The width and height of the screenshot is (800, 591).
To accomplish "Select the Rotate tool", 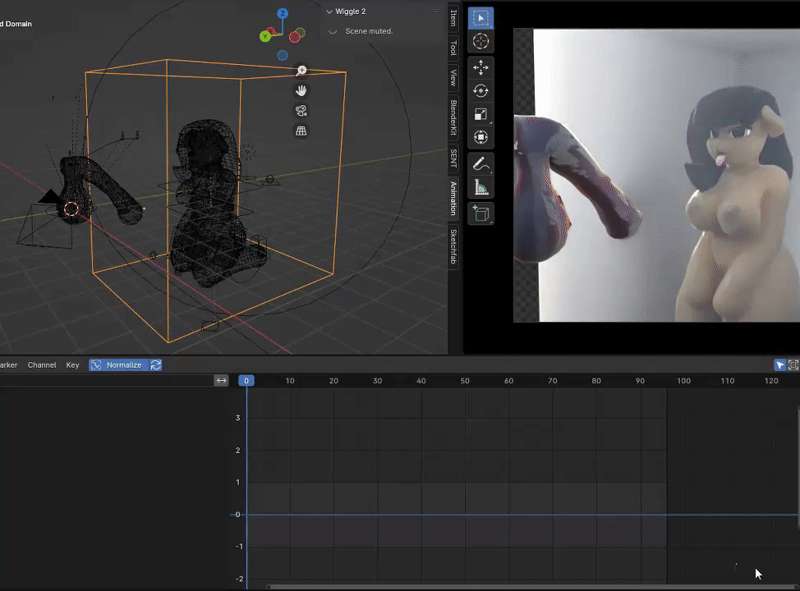I will tap(480, 91).
